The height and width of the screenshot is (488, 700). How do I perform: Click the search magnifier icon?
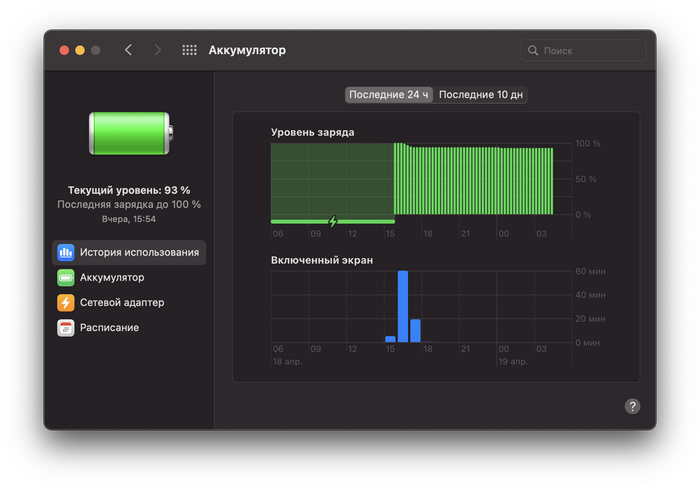tap(533, 50)
